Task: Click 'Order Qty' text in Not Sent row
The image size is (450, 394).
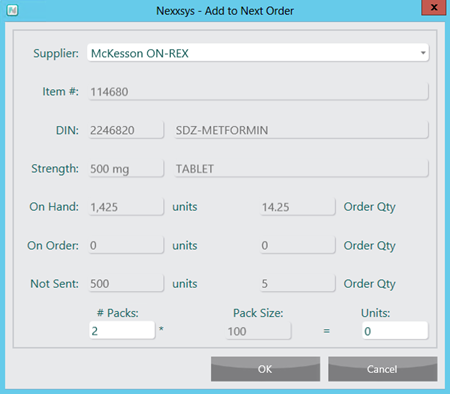Action: (x=370, y=284)
